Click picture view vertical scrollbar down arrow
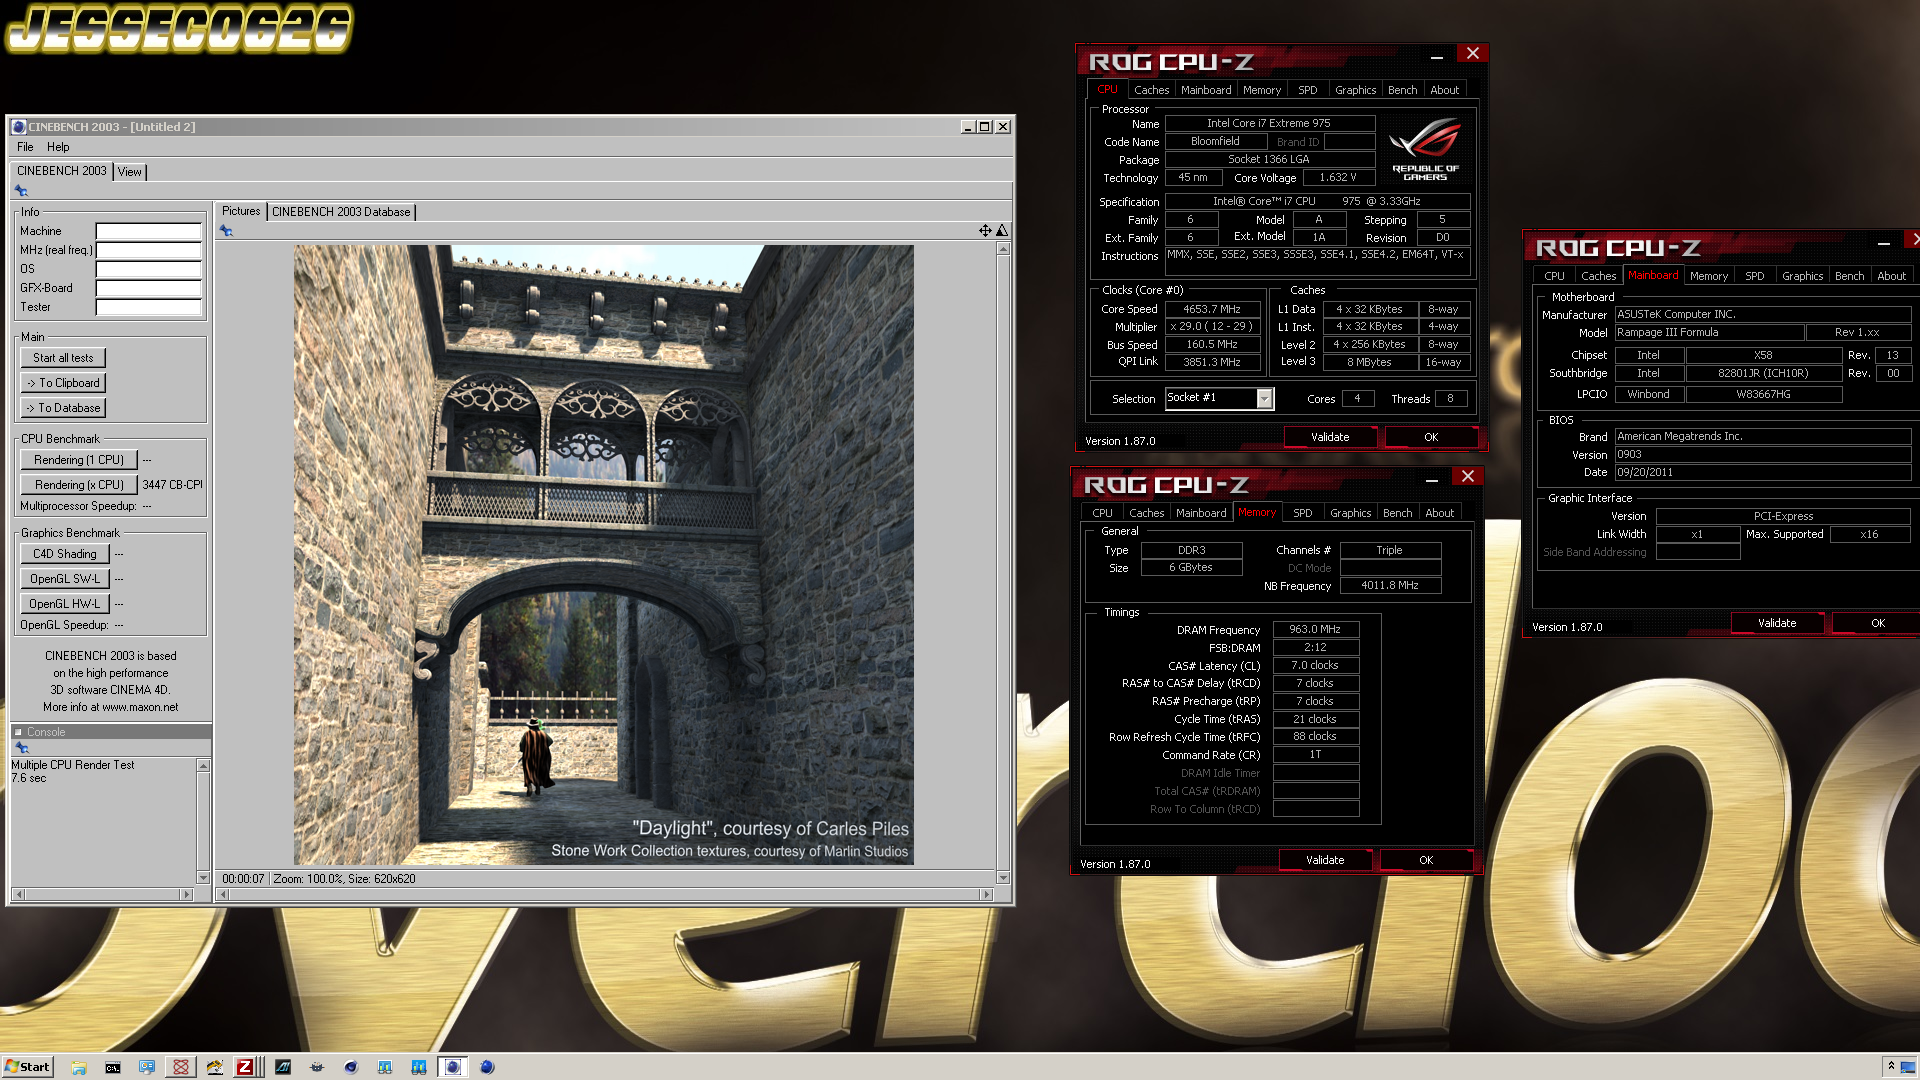 pyautogui.click(x=1002, y=878)
